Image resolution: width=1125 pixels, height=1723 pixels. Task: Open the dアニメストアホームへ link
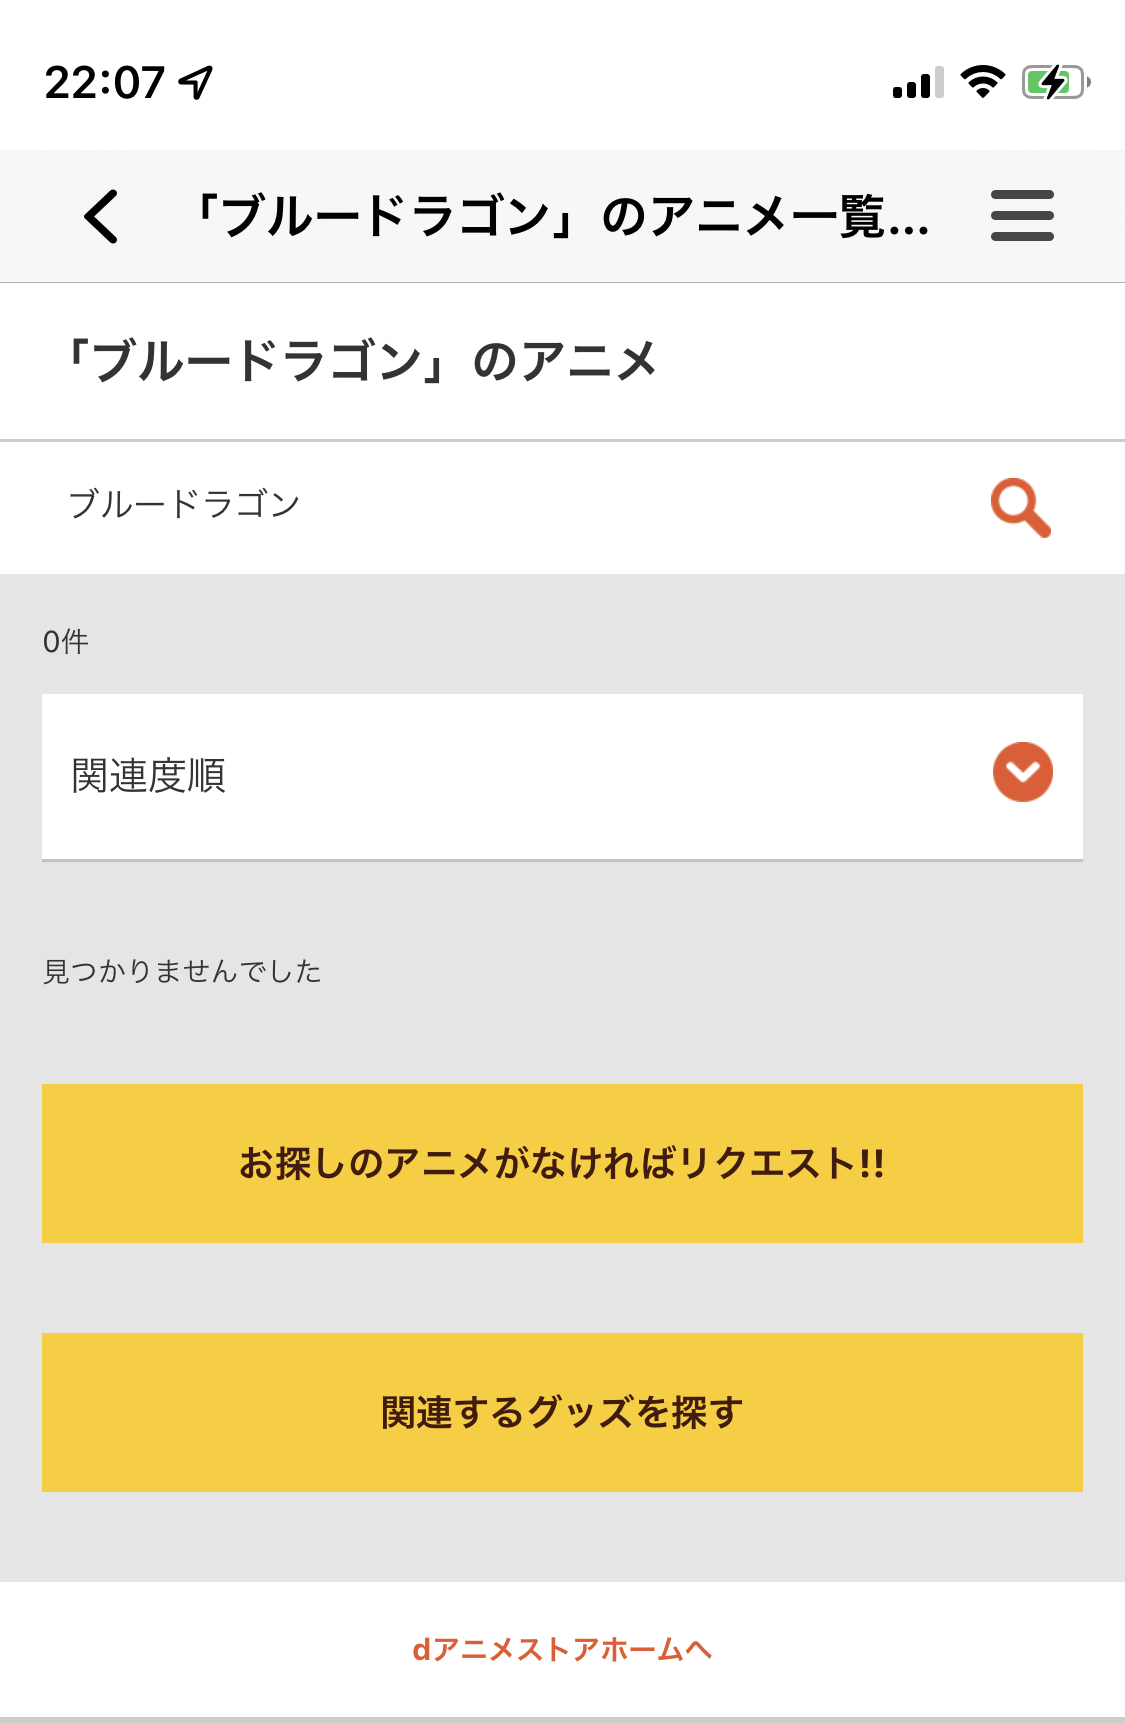pyautogui.click(x=562, y=1649)
